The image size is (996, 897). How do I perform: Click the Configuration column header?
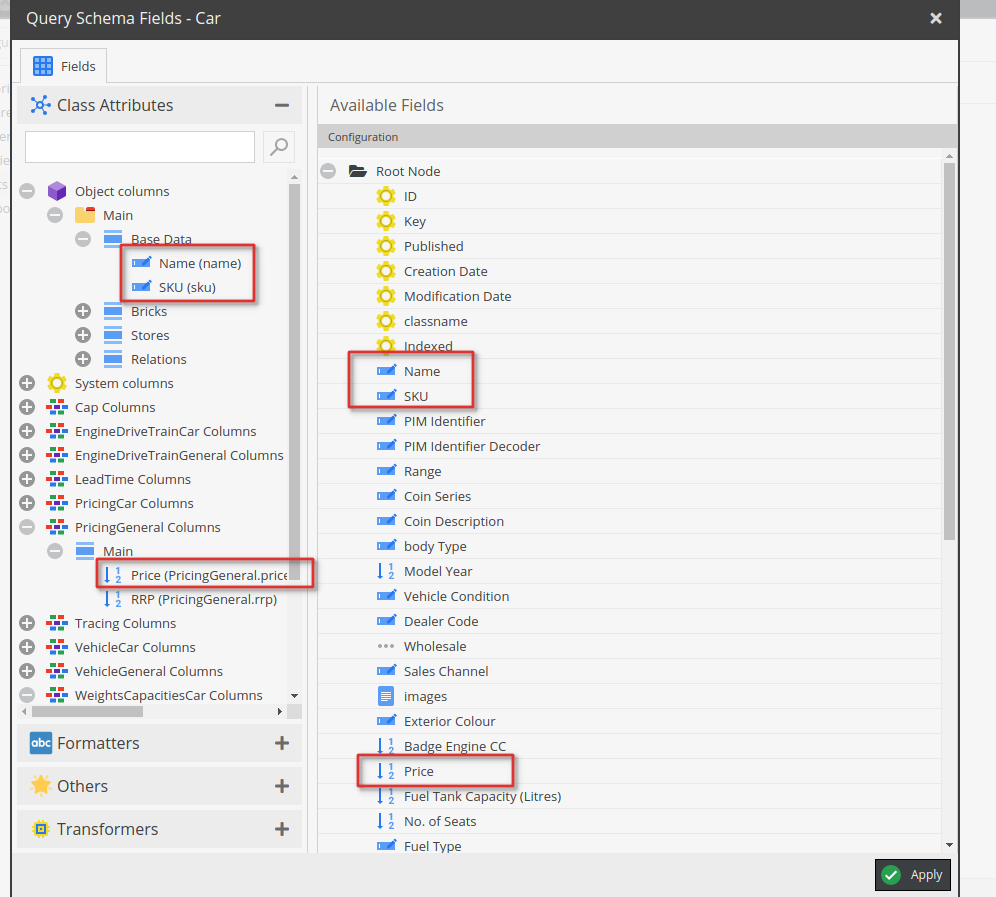click(636, 137)
